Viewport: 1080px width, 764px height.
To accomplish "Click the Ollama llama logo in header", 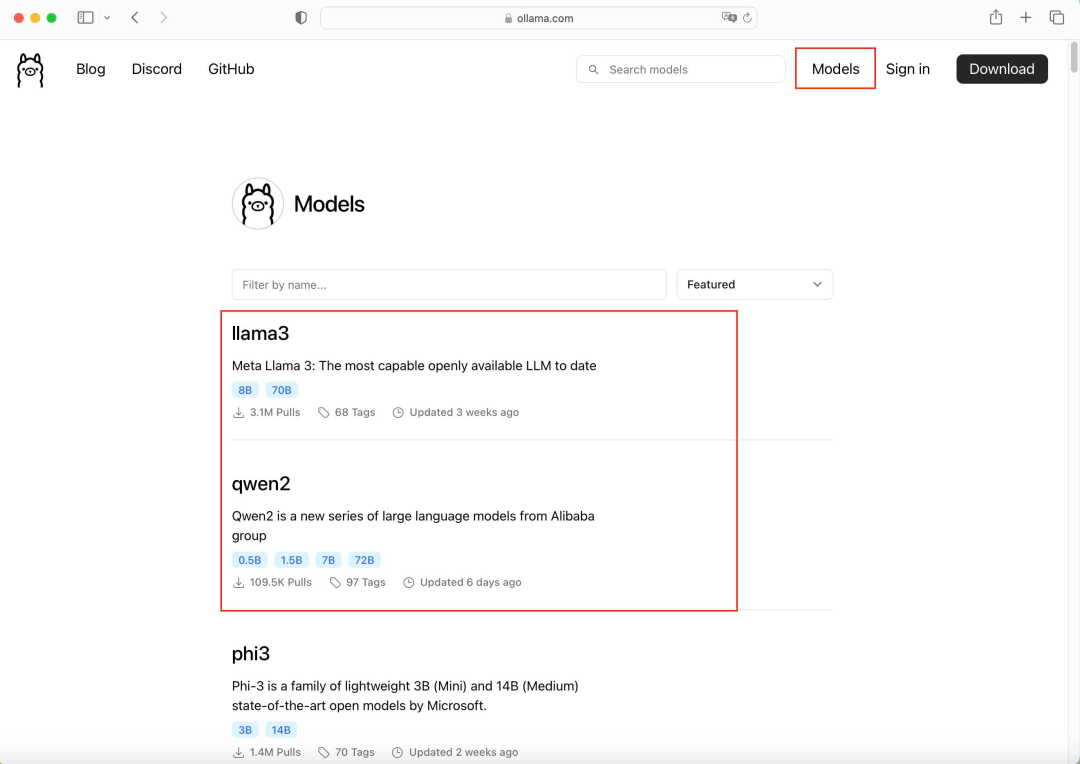I will coord(30,70).
